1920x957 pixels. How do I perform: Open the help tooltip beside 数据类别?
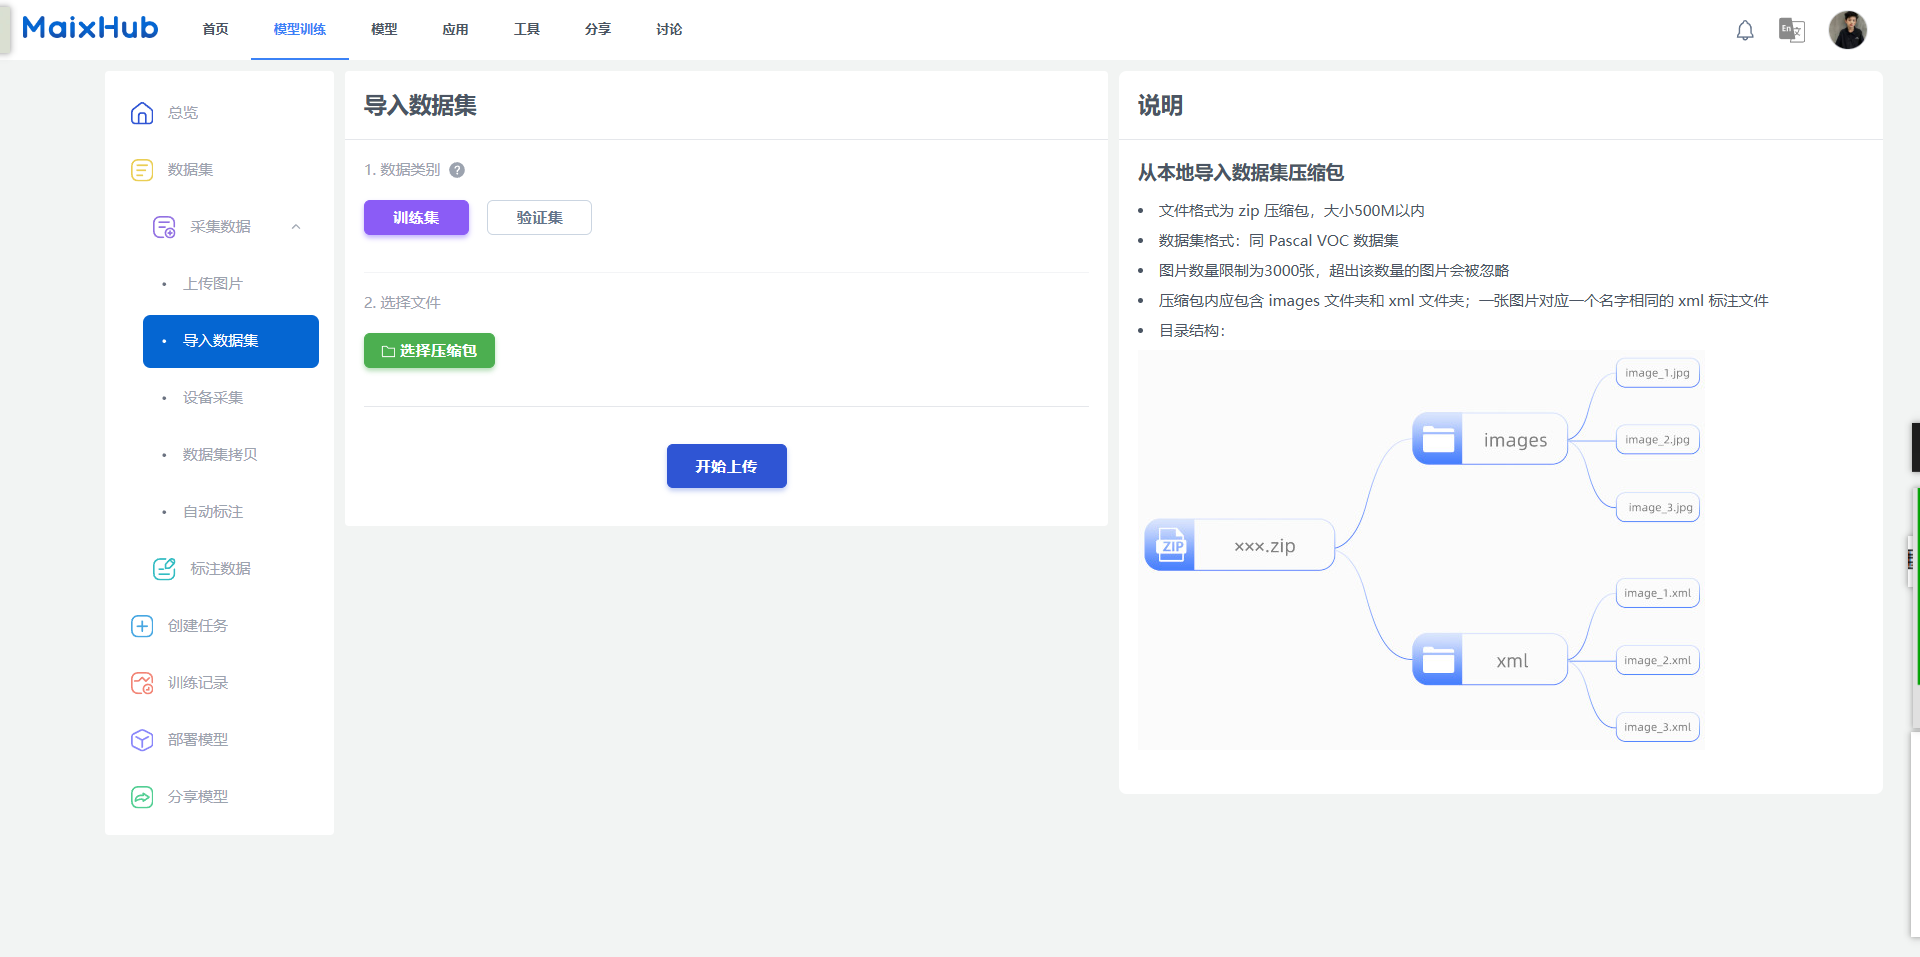[457, 170]
